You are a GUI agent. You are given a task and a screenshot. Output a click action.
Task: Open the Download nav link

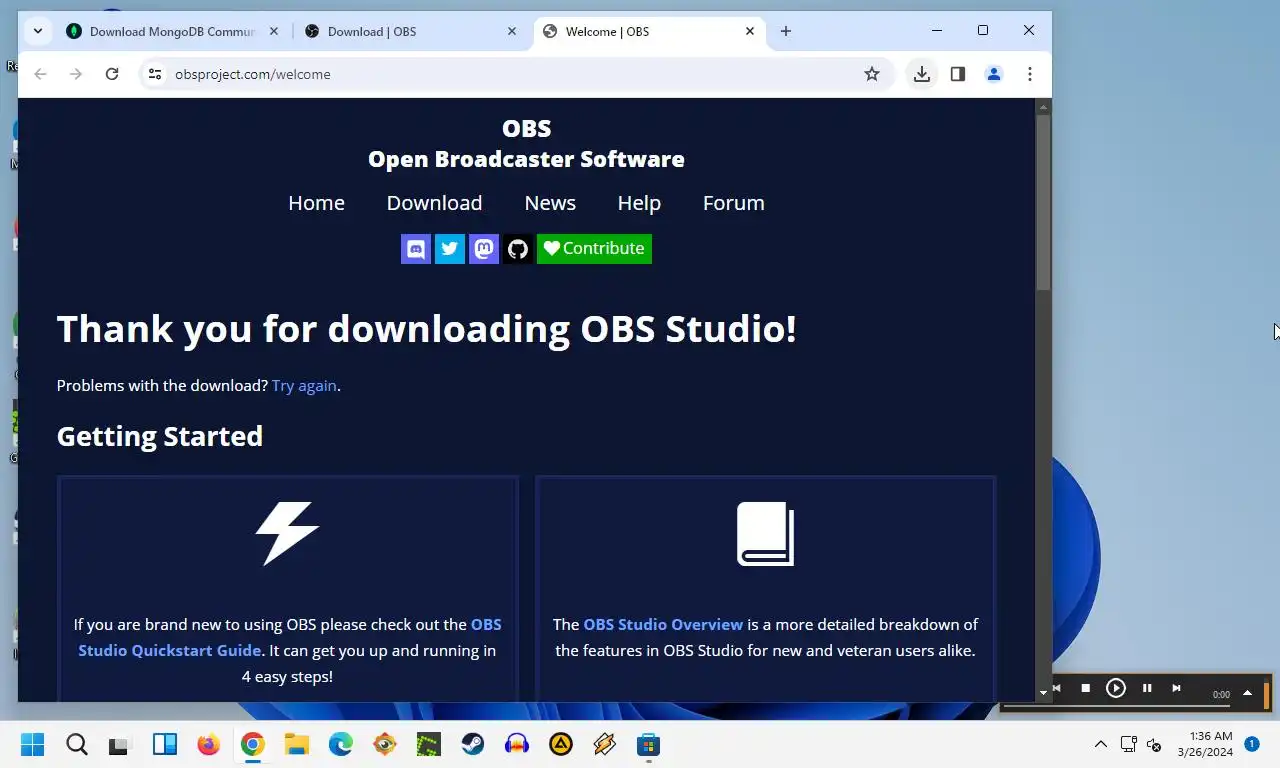434,203
